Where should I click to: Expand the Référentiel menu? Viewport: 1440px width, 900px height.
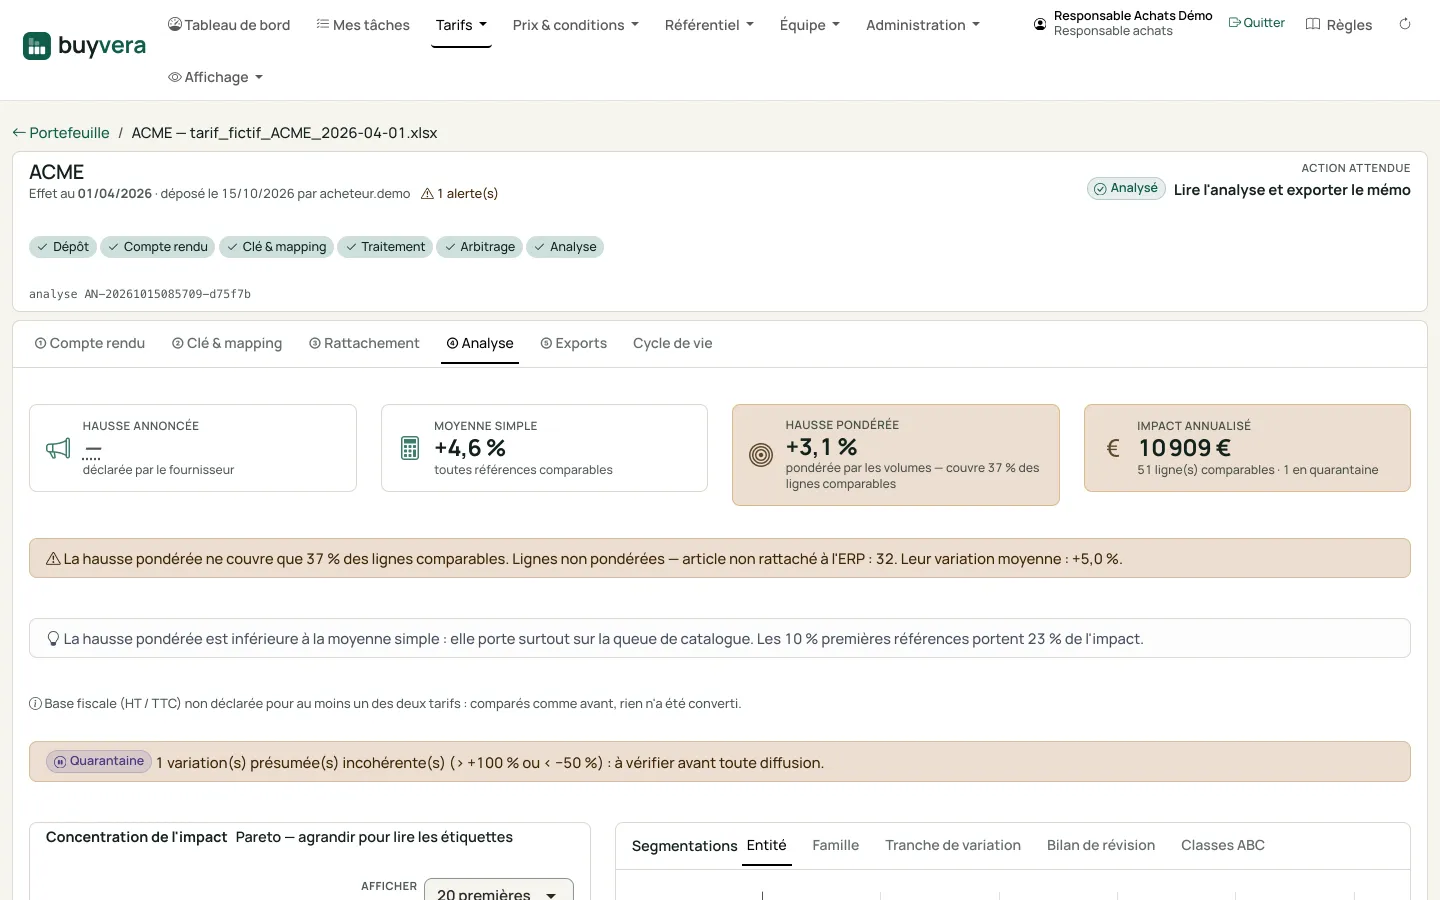click(x=709, y=25)
